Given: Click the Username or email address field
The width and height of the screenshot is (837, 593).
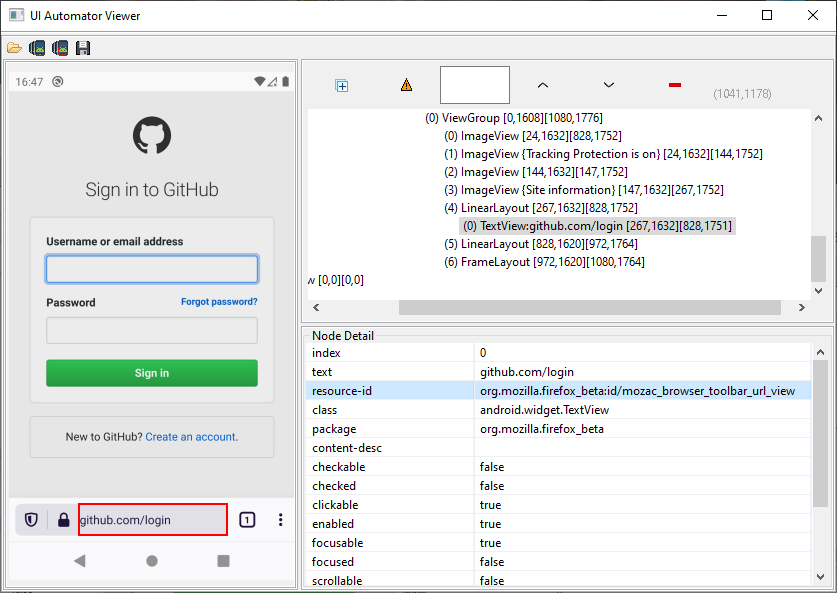Looking at the screenshot, I should tap(152, 269).
